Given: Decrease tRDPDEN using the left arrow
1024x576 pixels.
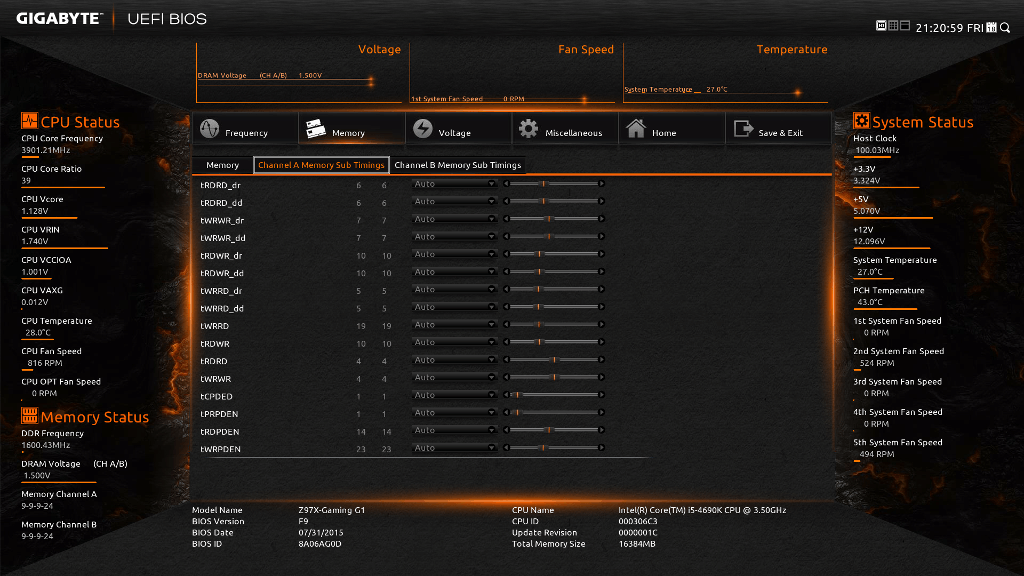Looking at the screenshot, I should pyautogui.click(x=506, y=431).
